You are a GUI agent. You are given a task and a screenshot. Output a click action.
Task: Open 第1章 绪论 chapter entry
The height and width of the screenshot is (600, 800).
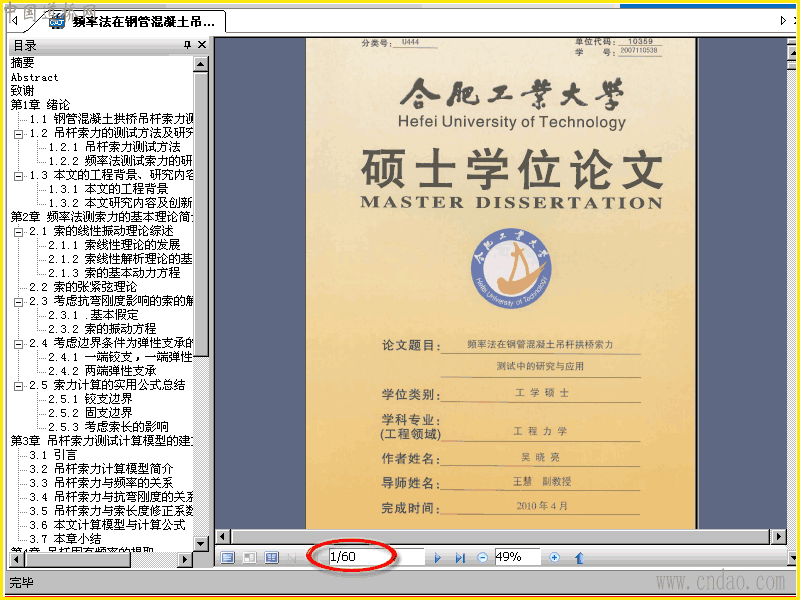point(40,105)
